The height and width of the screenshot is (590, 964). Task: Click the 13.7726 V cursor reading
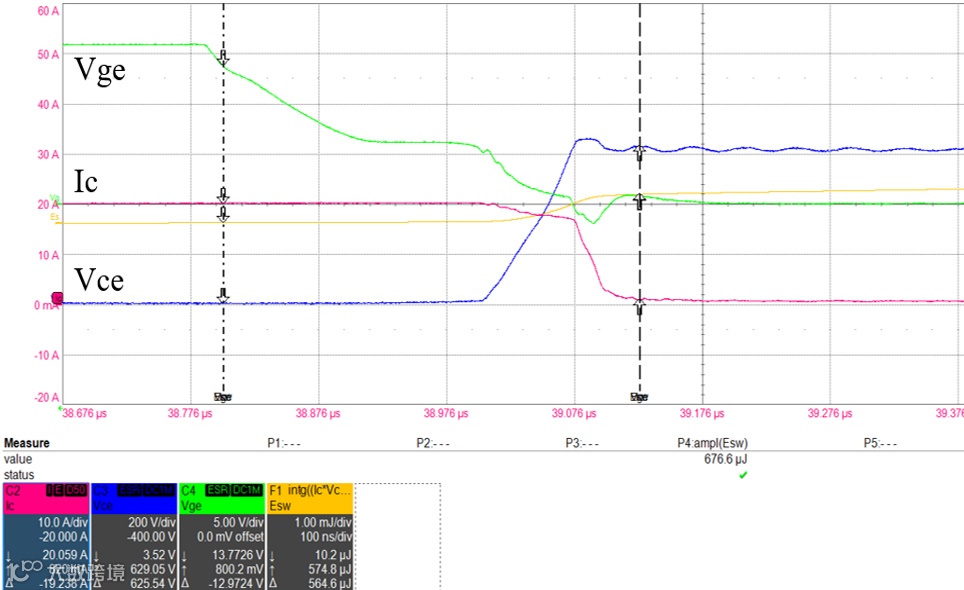[237, 554]
